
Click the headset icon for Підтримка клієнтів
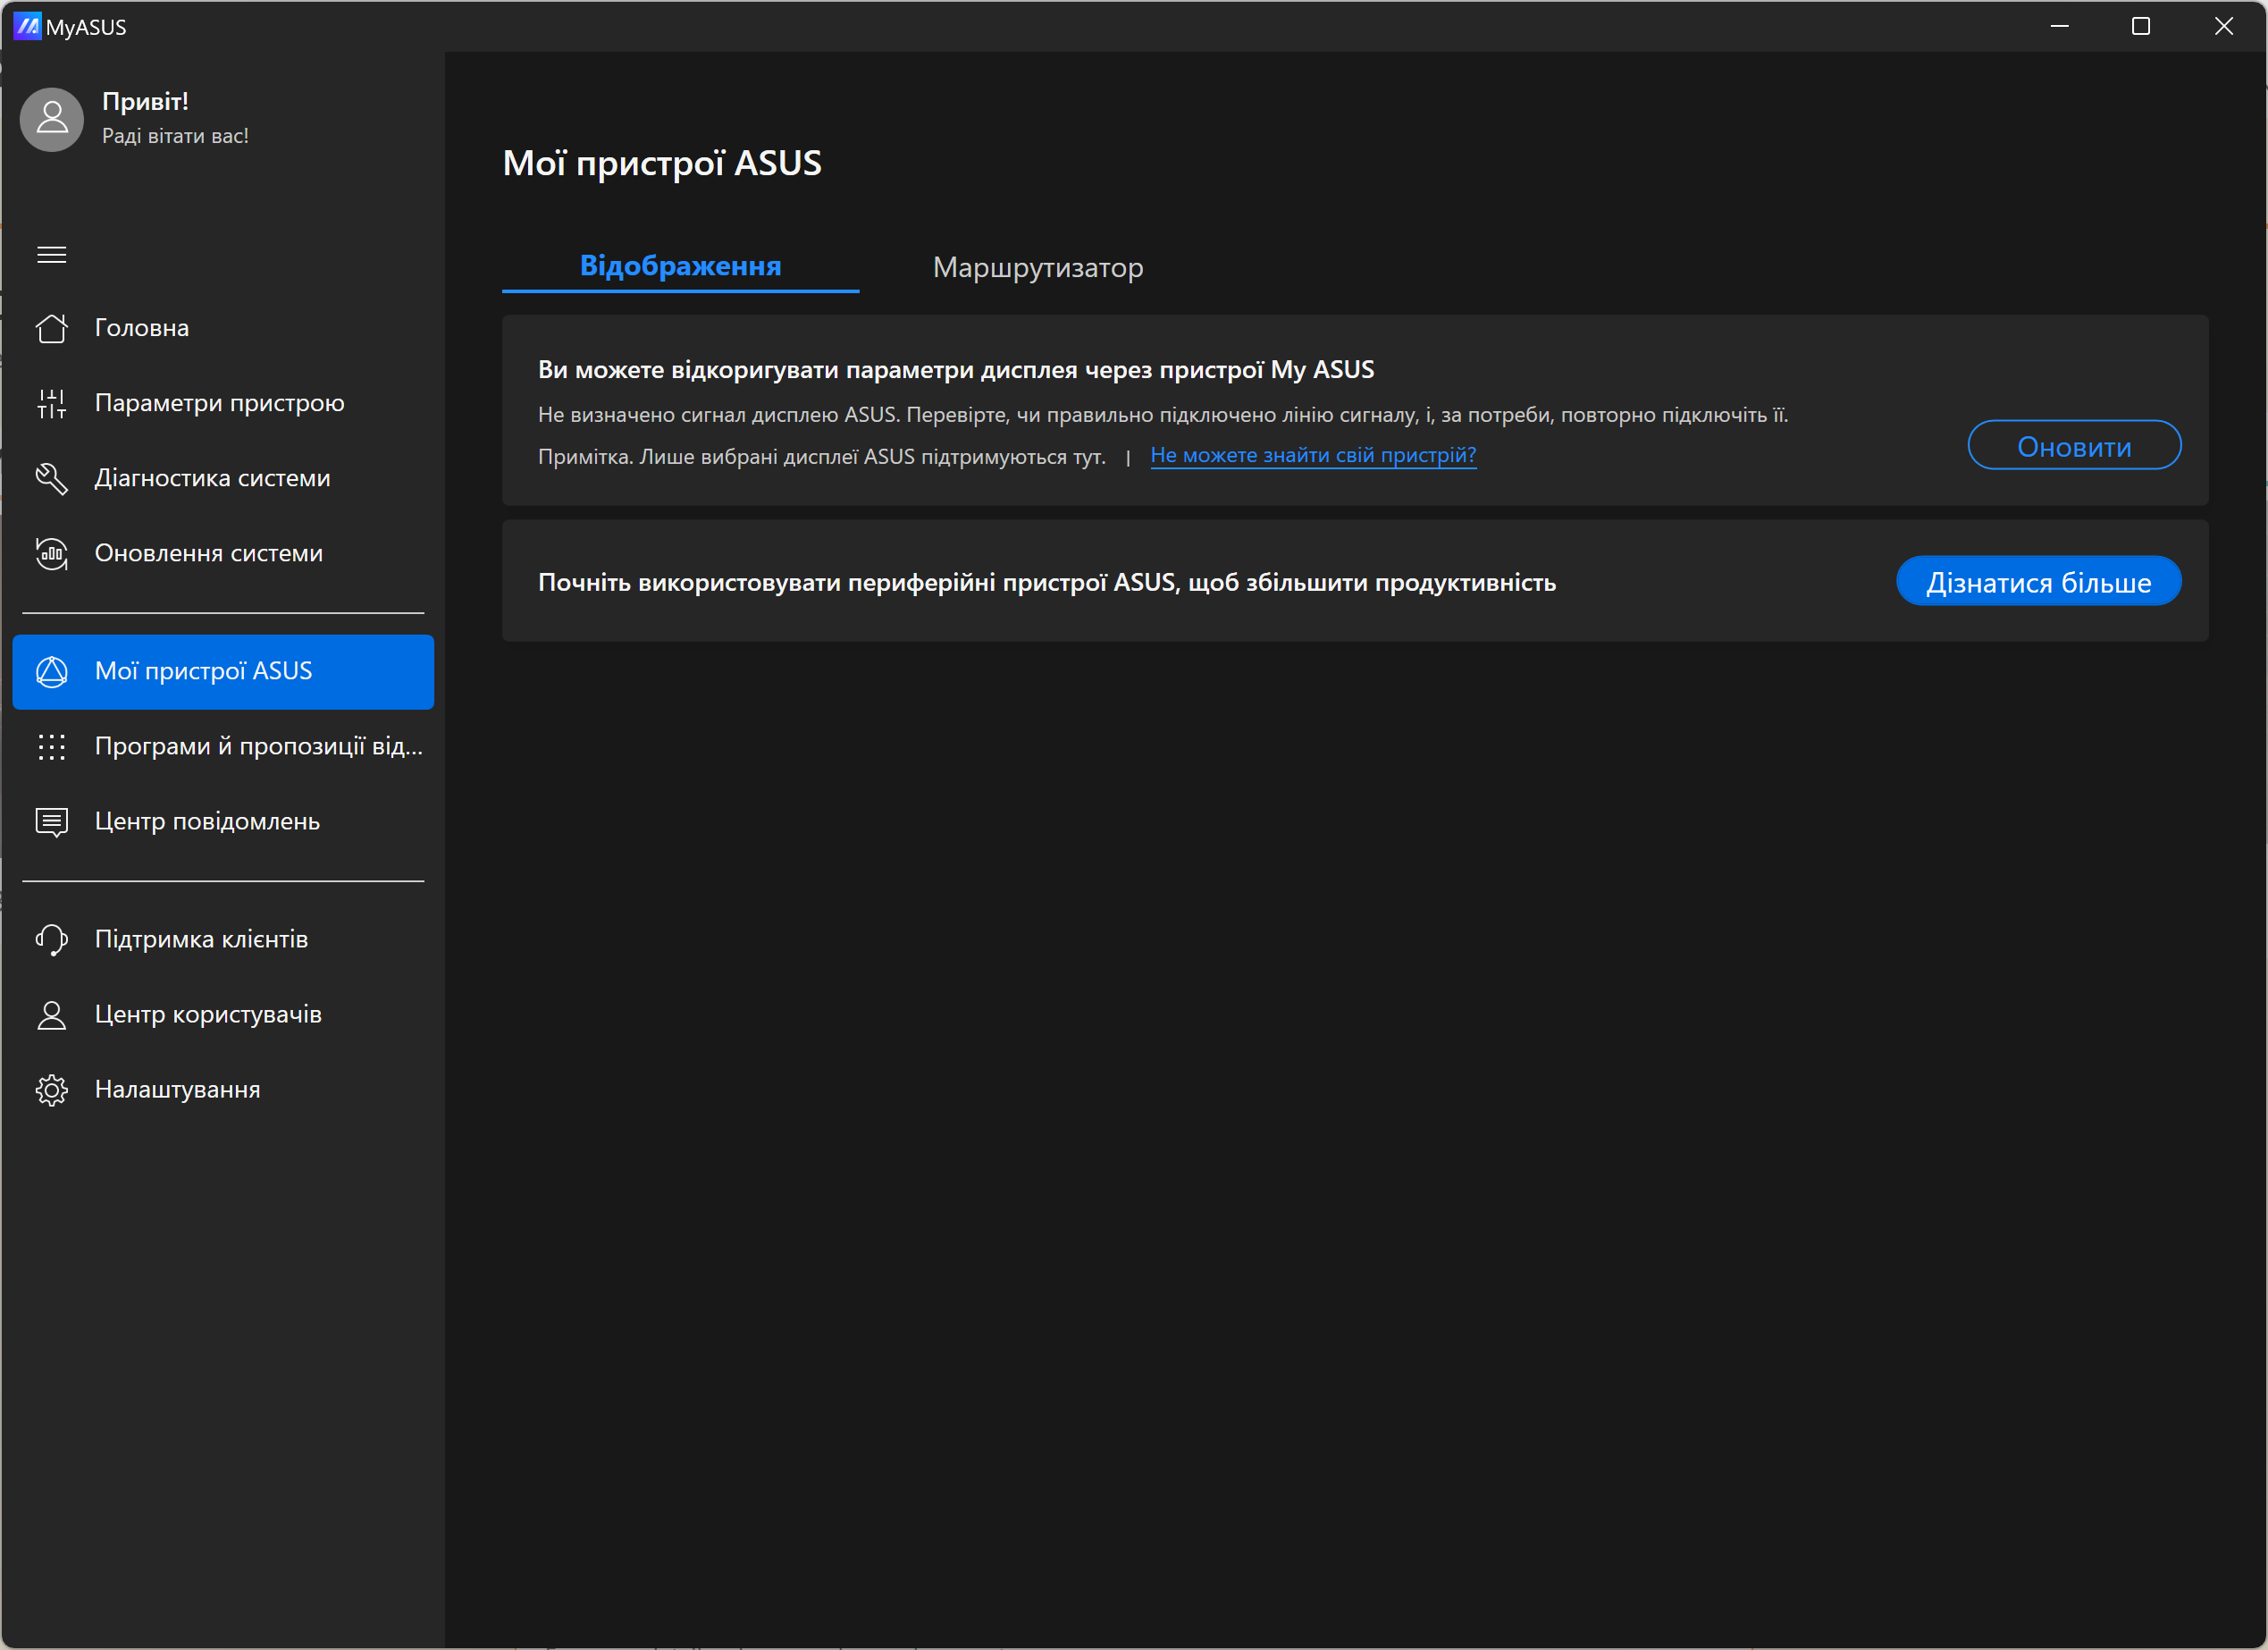(52, 939)
